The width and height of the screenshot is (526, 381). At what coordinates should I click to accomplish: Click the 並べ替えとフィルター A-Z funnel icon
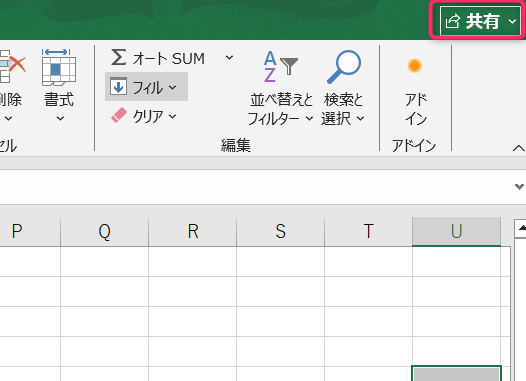(x=280, y=66)
